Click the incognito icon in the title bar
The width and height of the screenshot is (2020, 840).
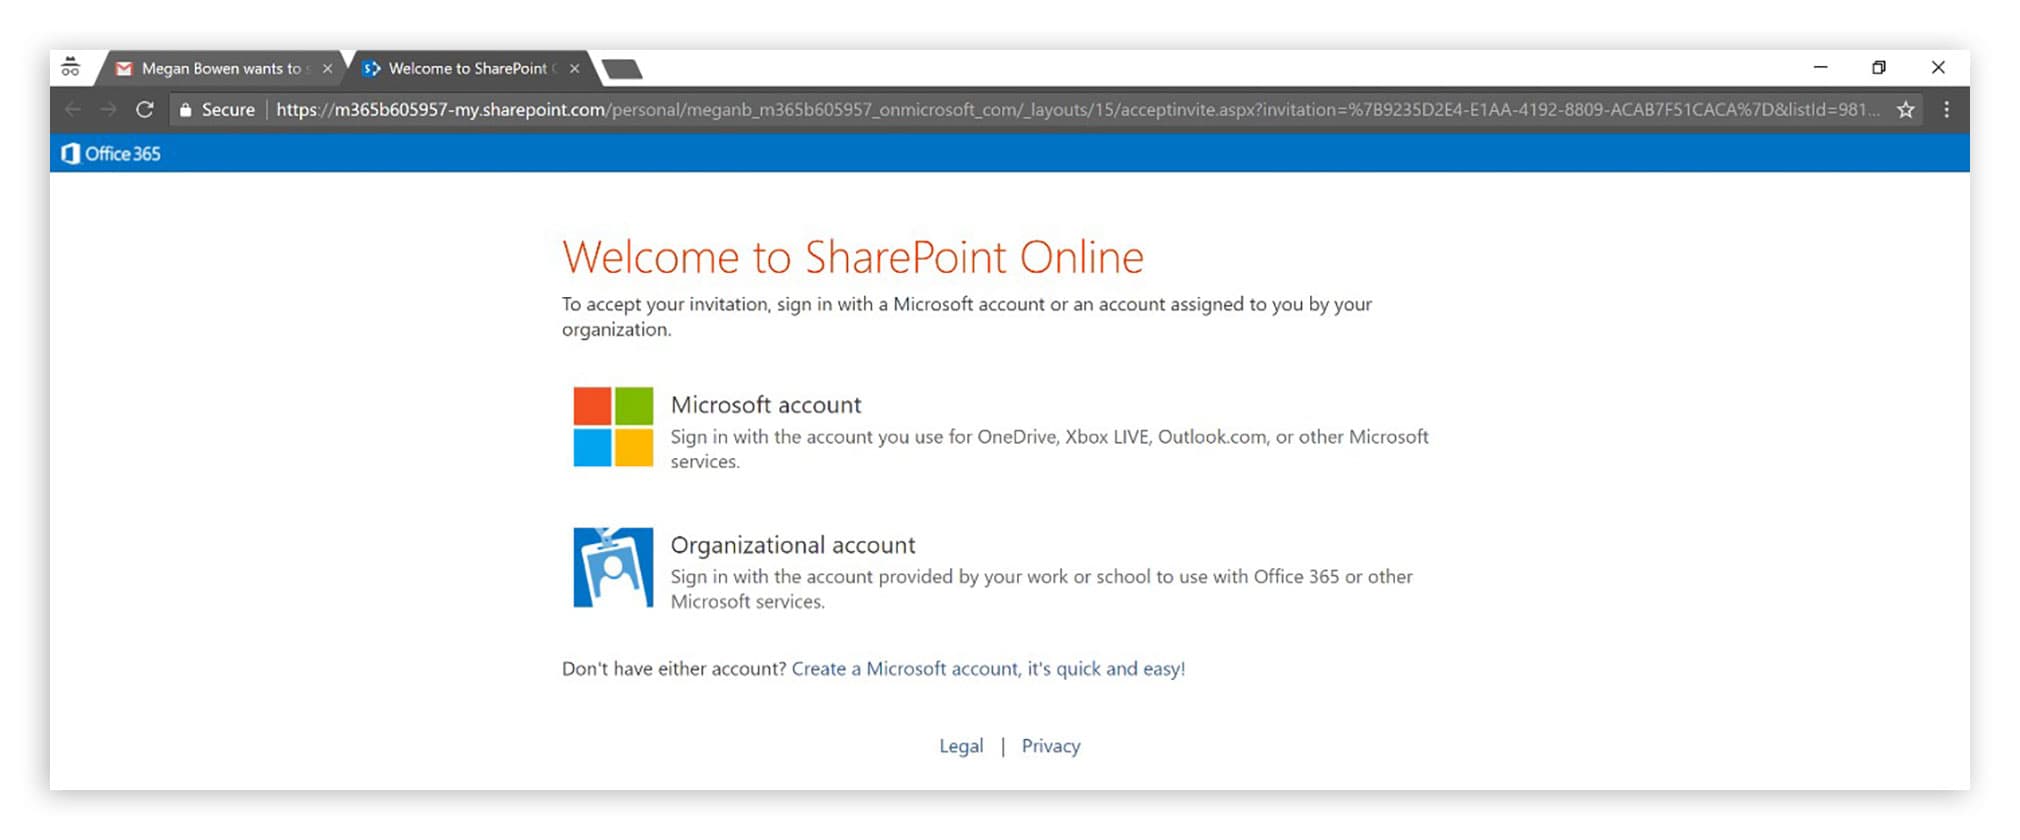[x=70, y=67]
